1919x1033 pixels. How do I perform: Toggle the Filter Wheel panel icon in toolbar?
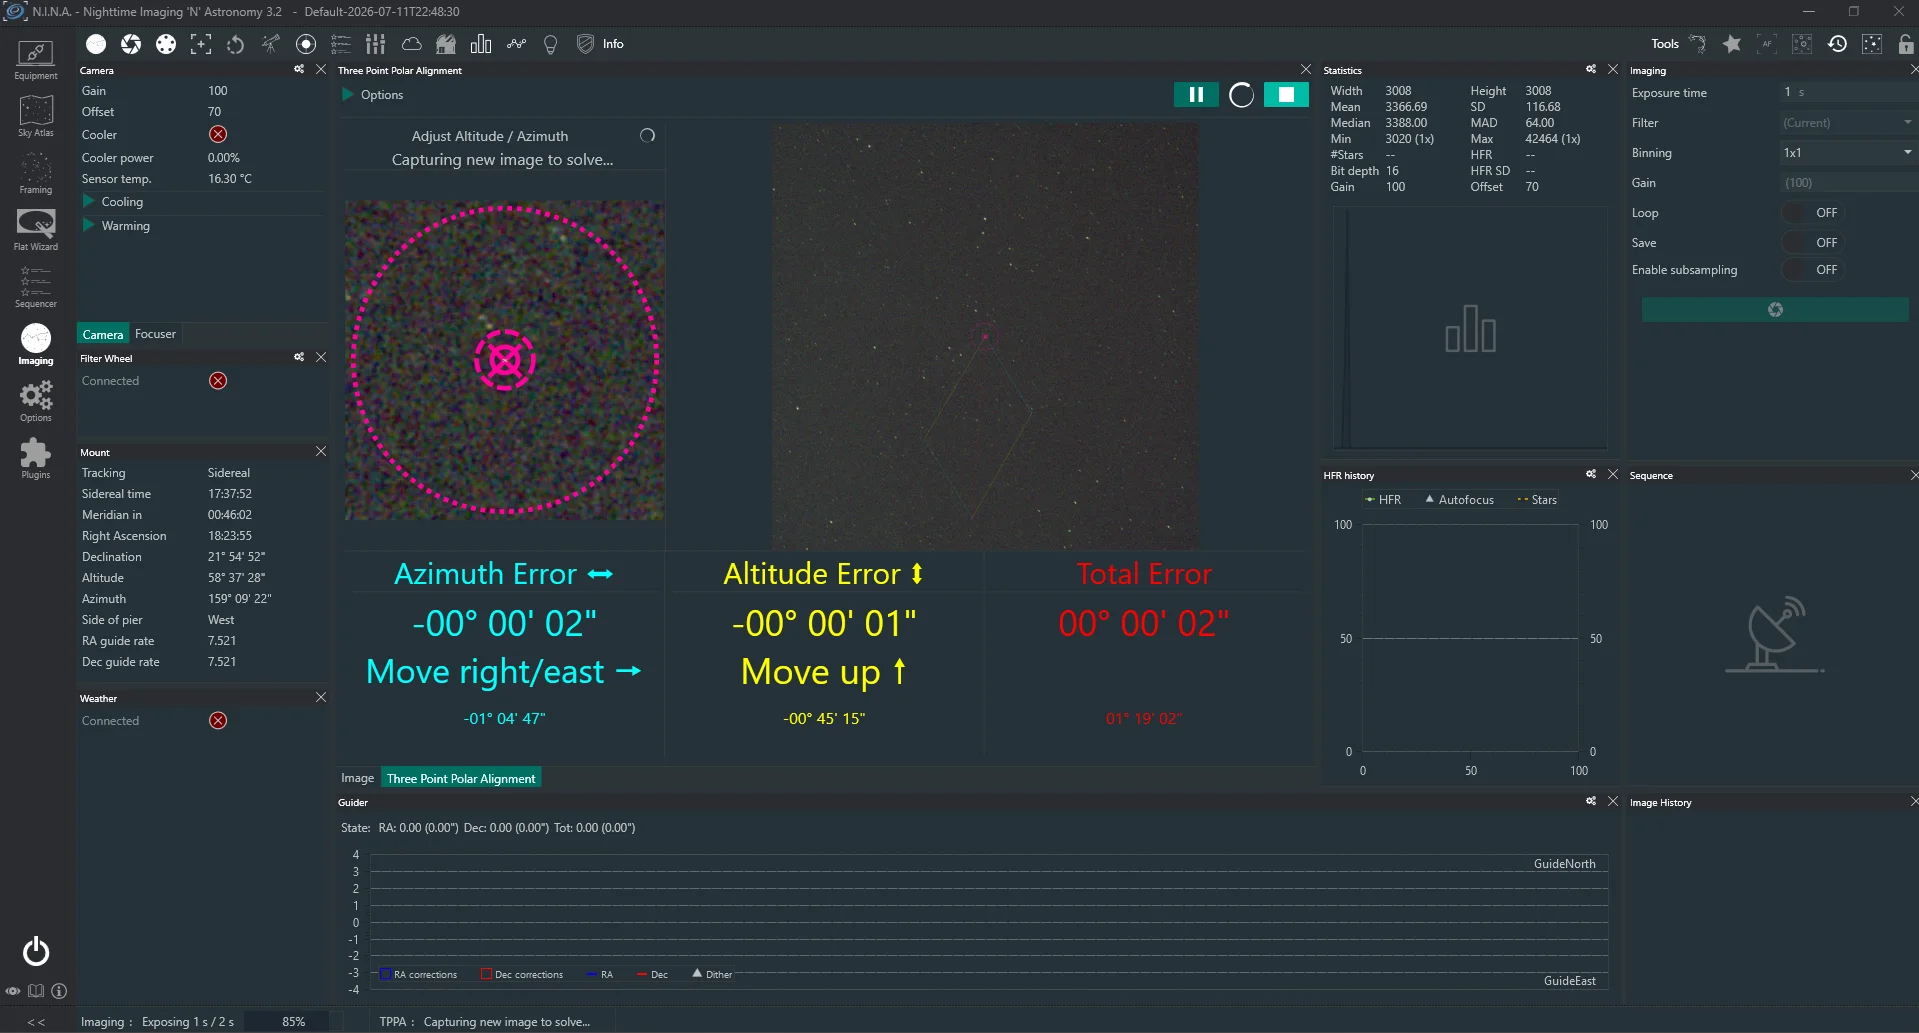point(166,44)
